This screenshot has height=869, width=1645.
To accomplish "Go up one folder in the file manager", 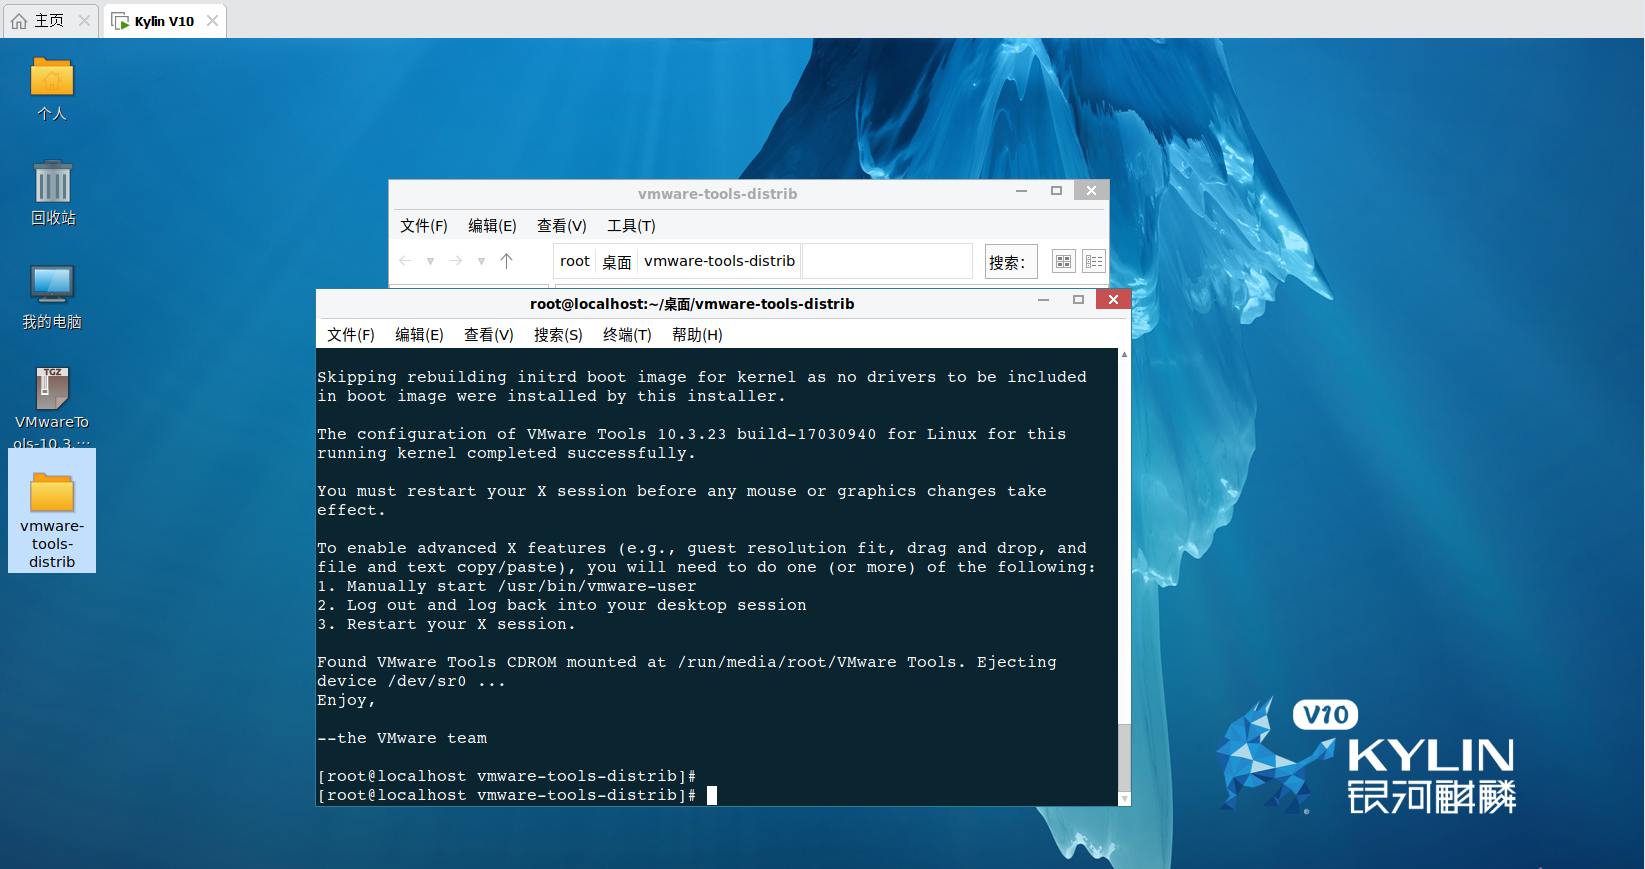I will click(506, 261).
